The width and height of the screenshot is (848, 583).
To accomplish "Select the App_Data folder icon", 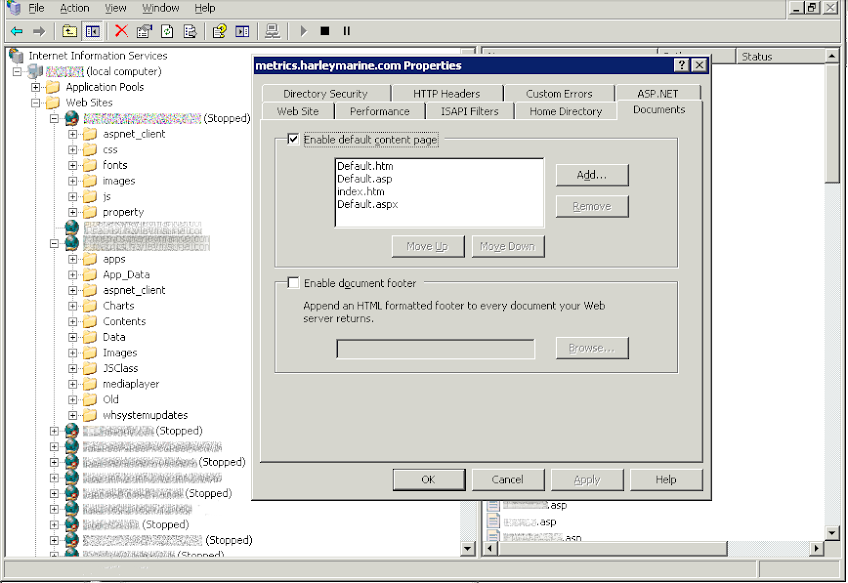I will (x=90, y=275).
